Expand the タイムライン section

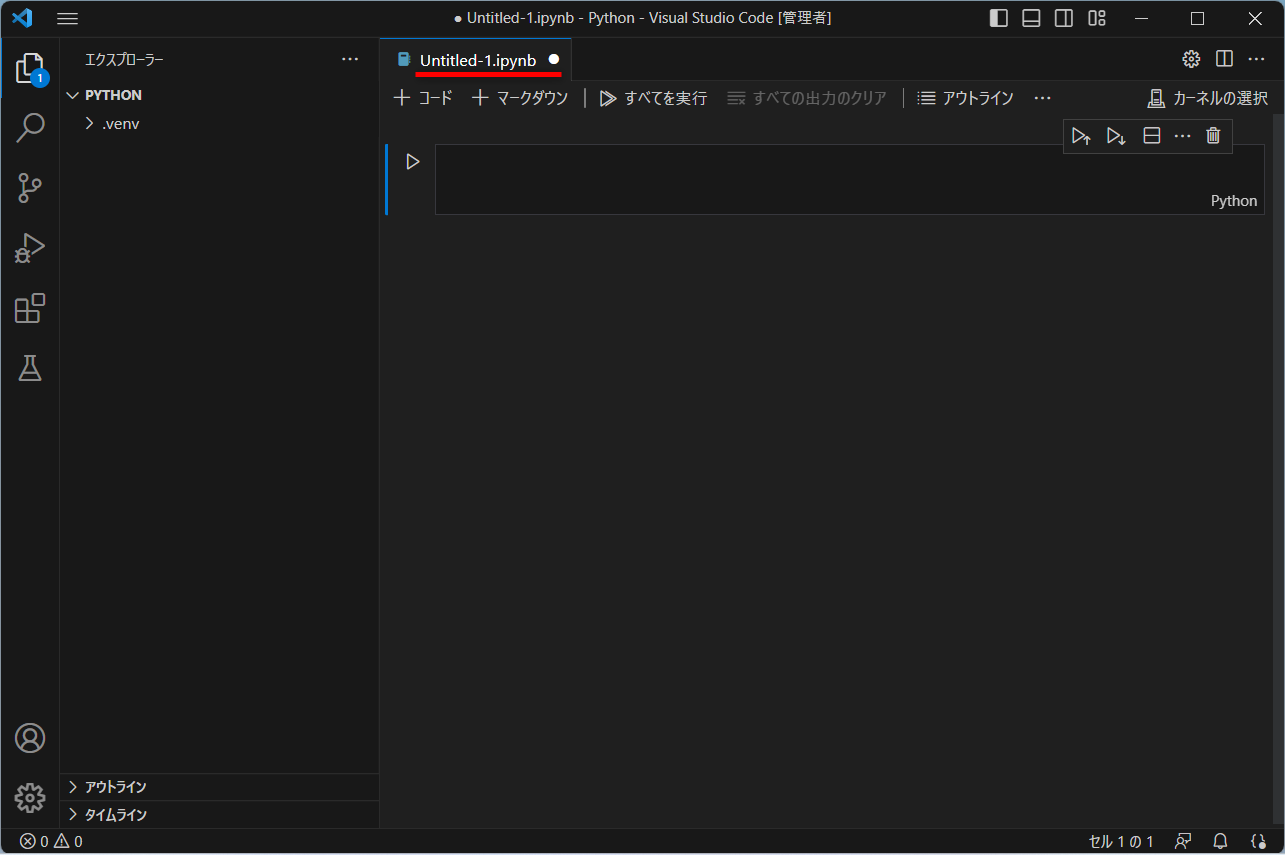pos(115,814)
